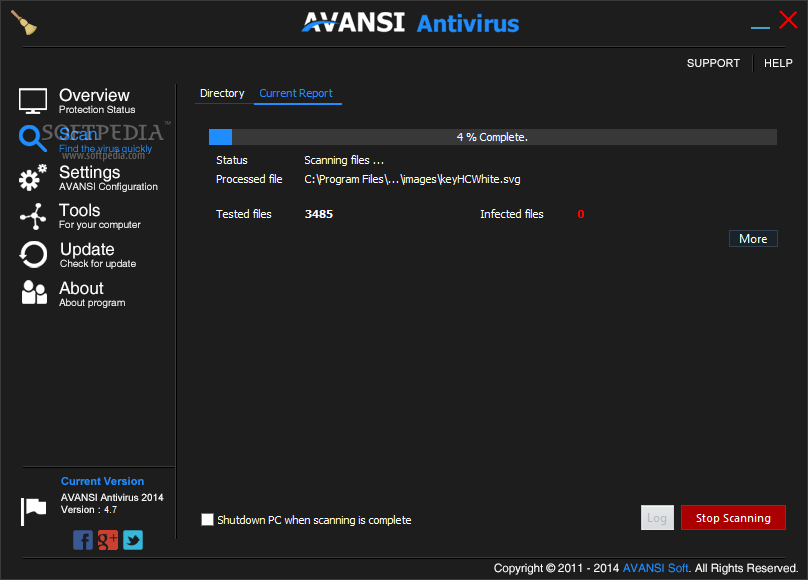Image resolution: width=808 pixels, height=580 pixels.
Task: Click the More button
Action: [x=753, y=238]
